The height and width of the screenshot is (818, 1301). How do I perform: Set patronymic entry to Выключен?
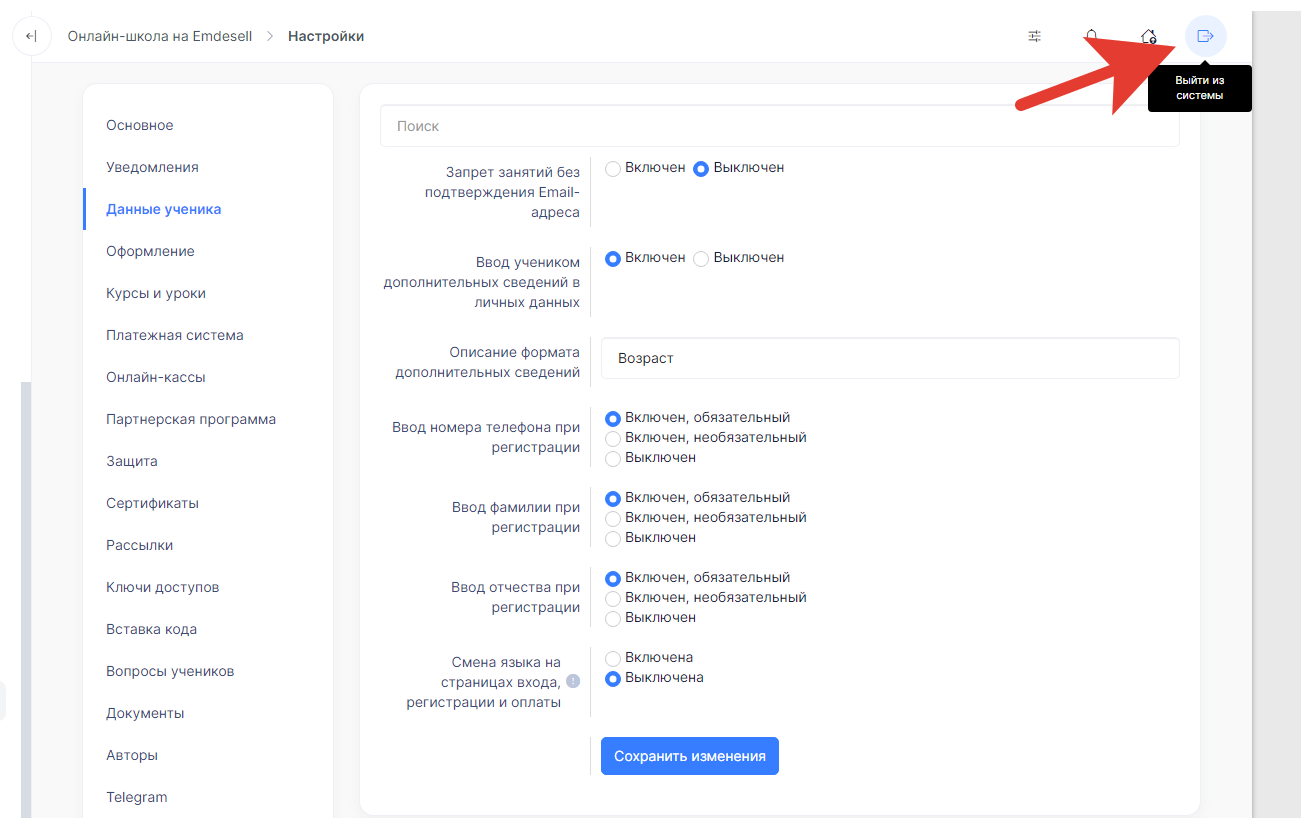[613, 619]
